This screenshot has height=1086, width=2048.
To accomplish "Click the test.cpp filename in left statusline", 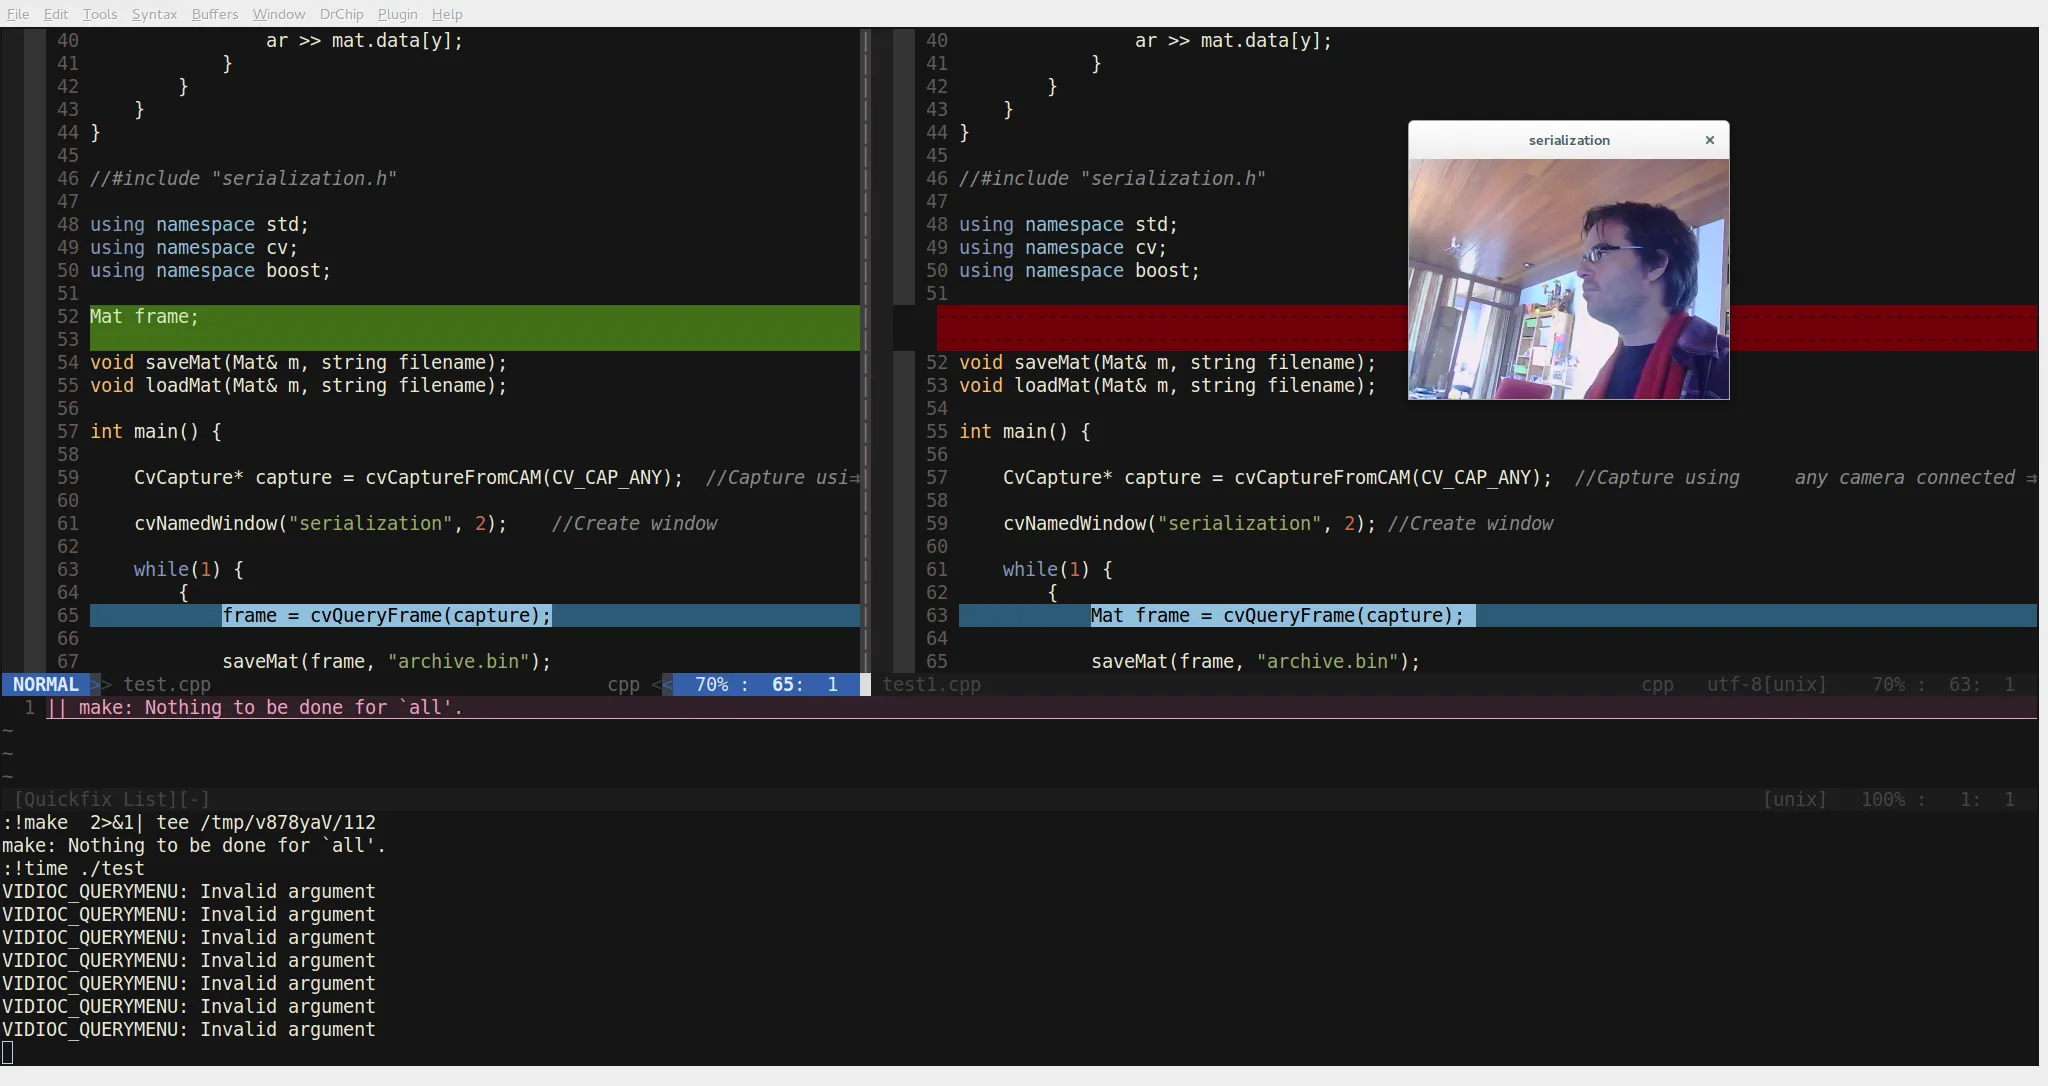I will coord(166,685).
